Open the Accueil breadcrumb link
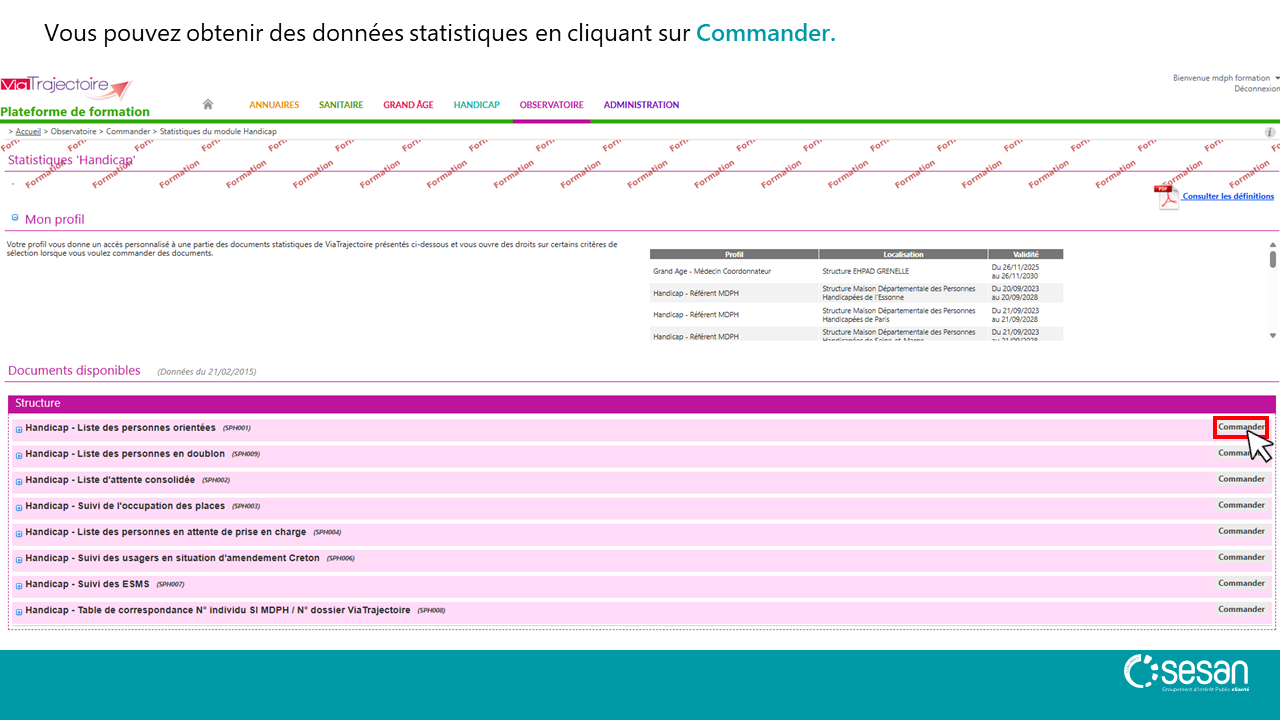The image size is (1280, 720). click(28, 132)
